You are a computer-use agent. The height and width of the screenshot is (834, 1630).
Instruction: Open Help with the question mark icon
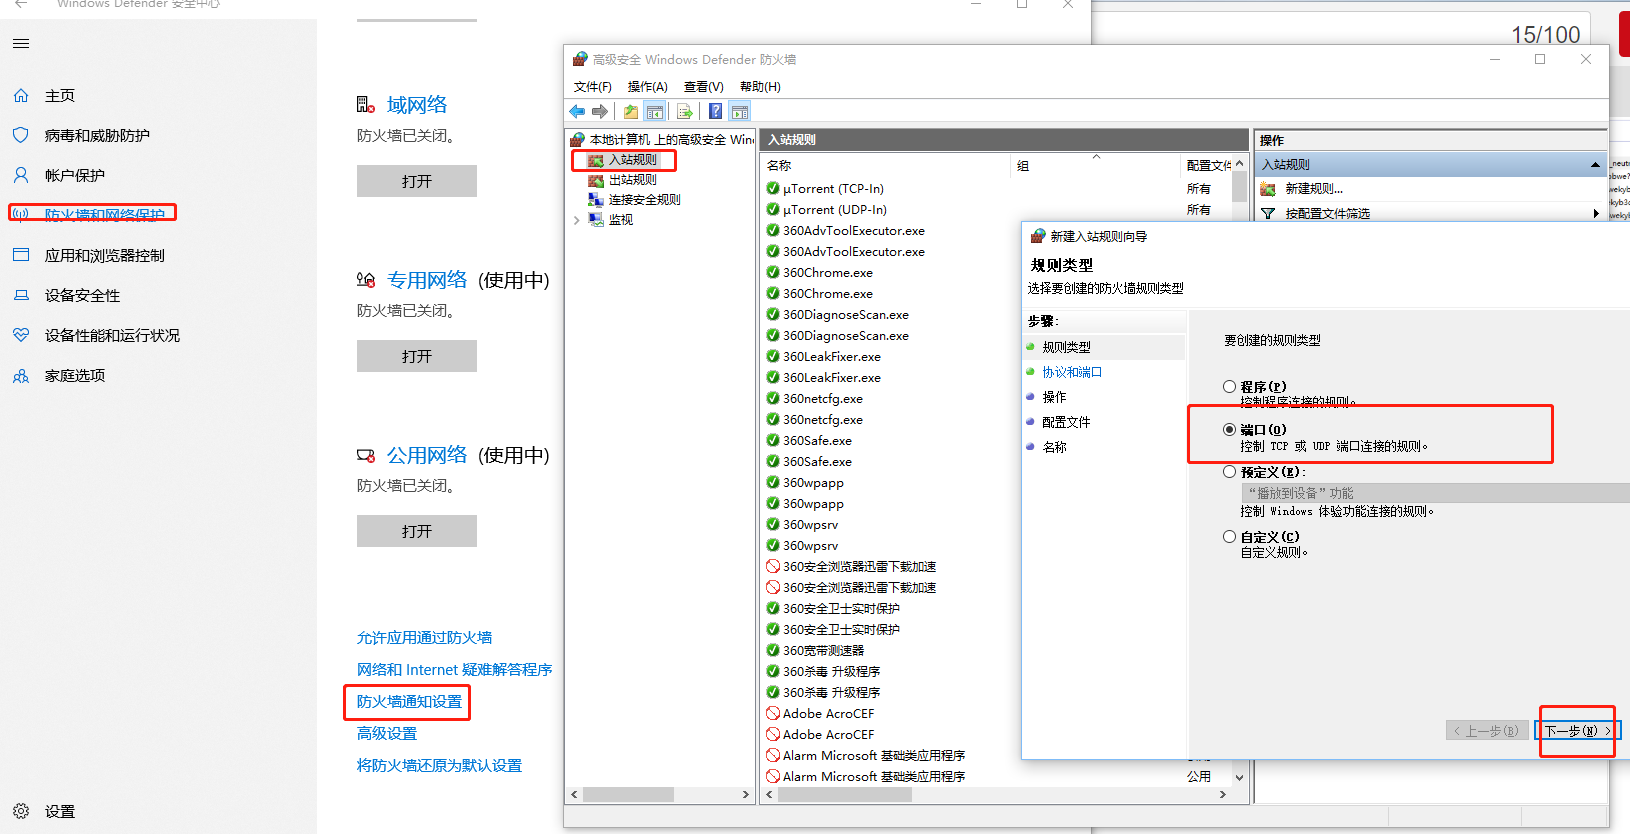tap(716, 111)
